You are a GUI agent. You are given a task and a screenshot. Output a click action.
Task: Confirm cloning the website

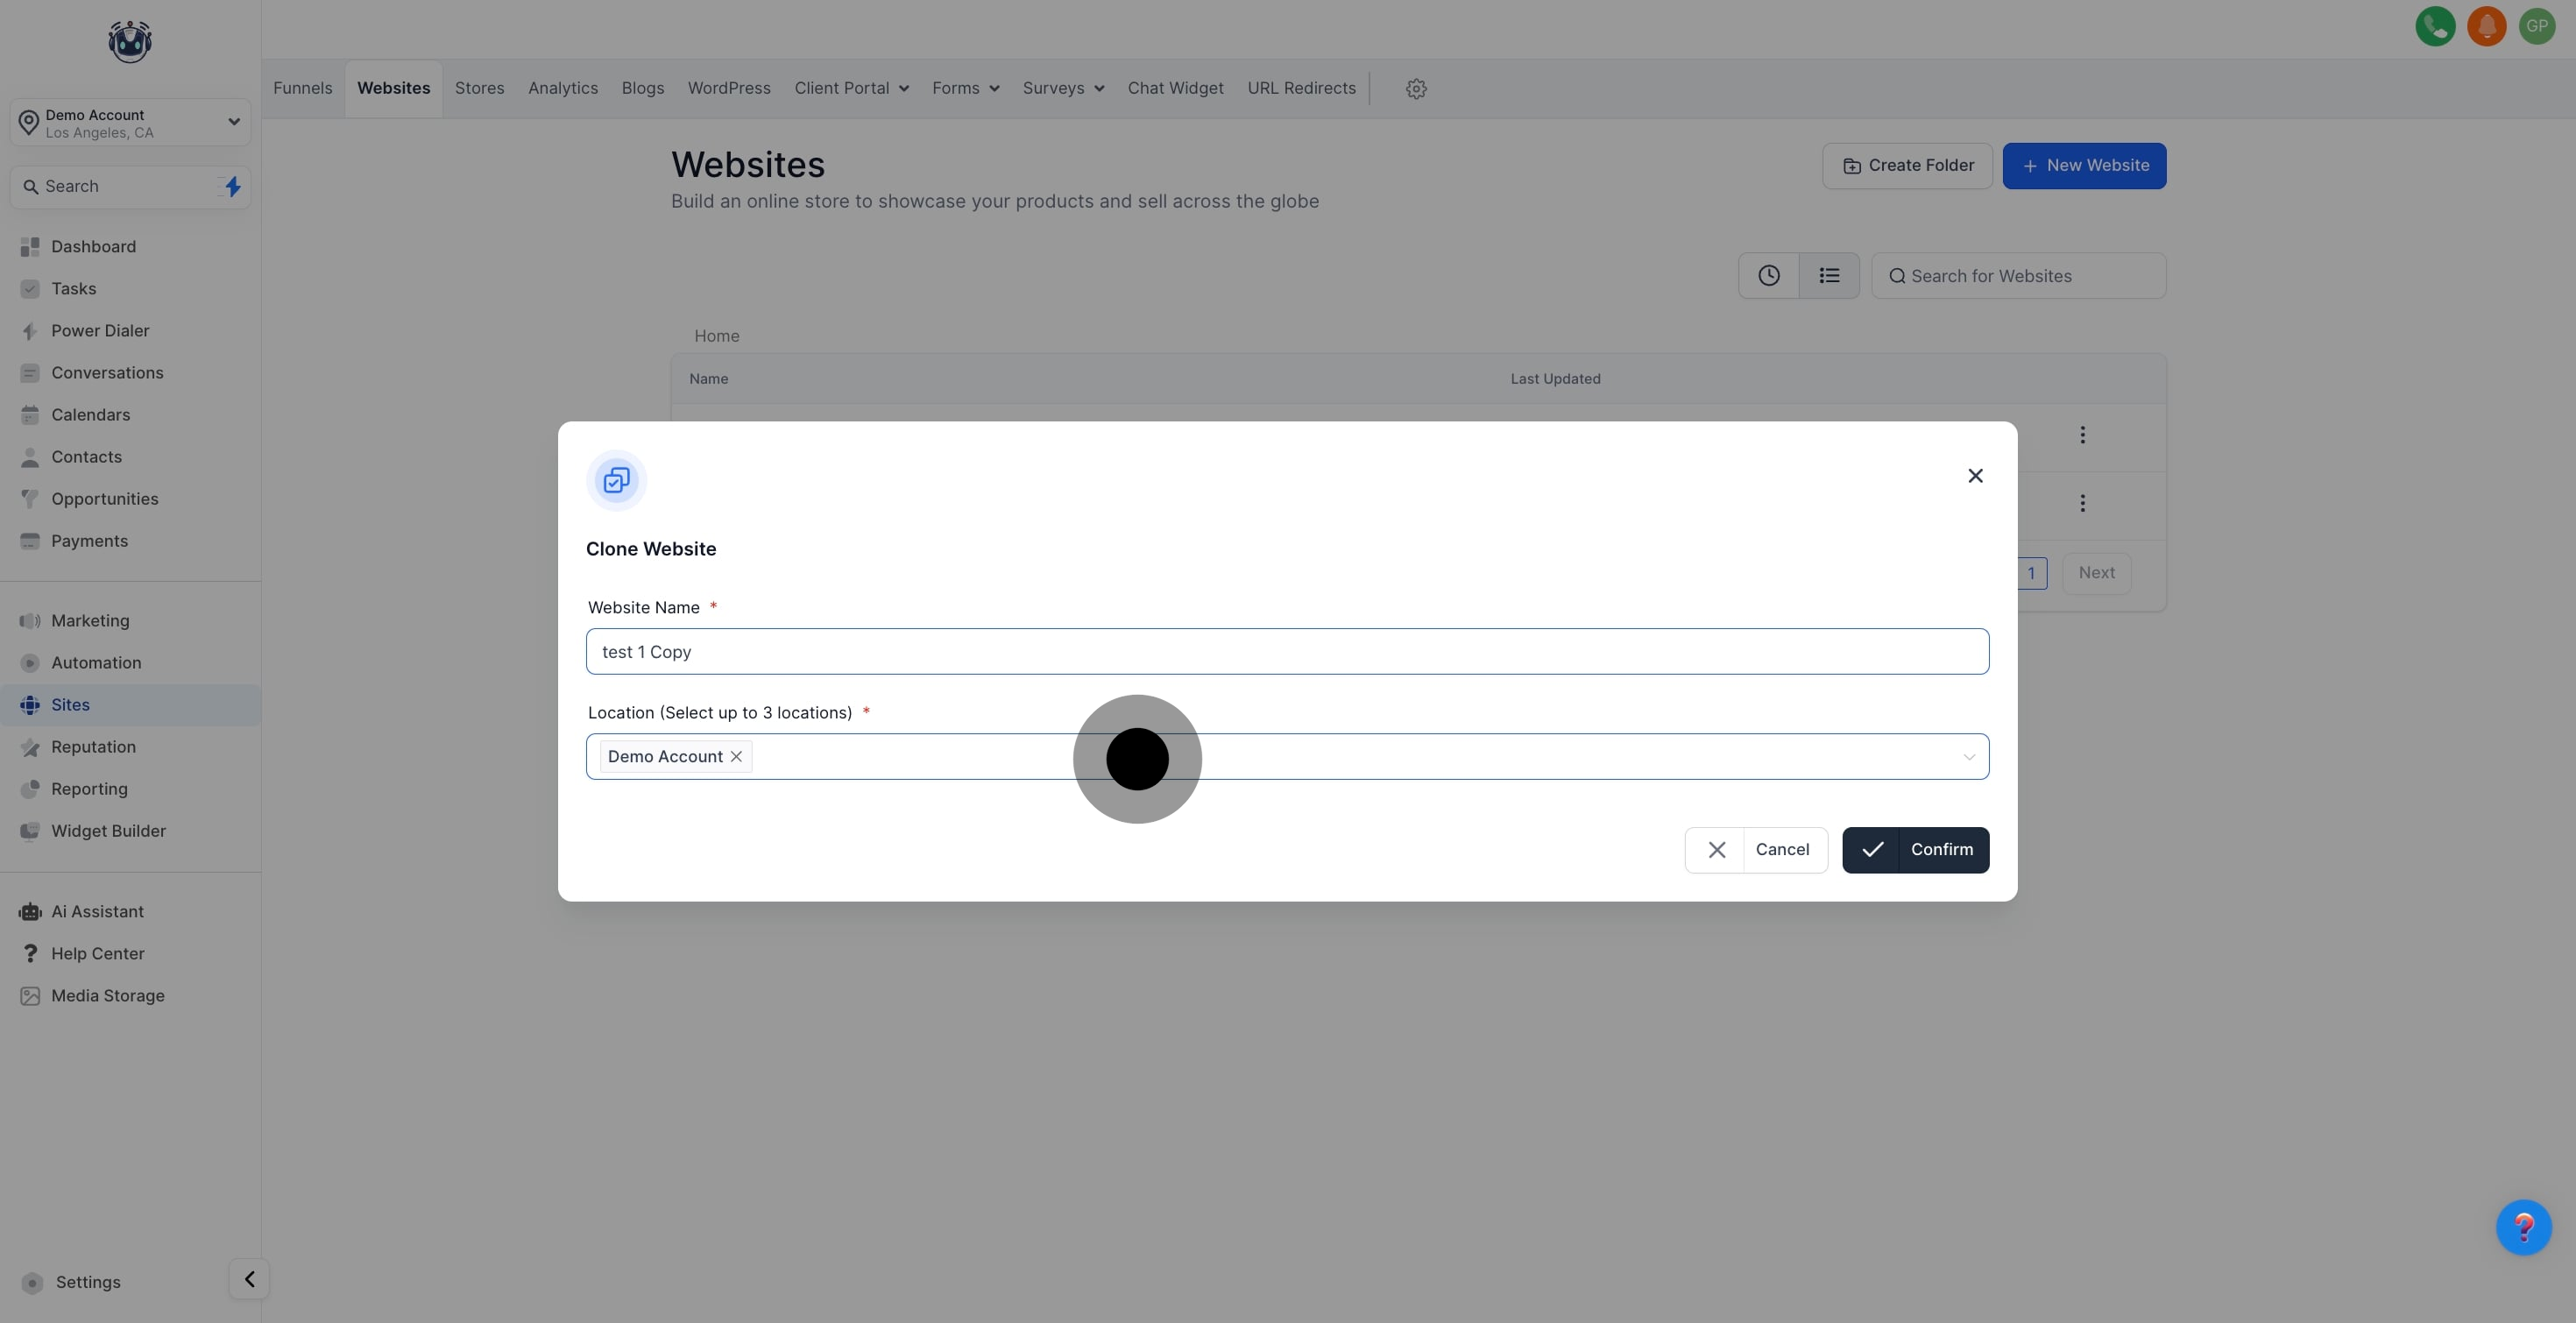(1915, 849)
